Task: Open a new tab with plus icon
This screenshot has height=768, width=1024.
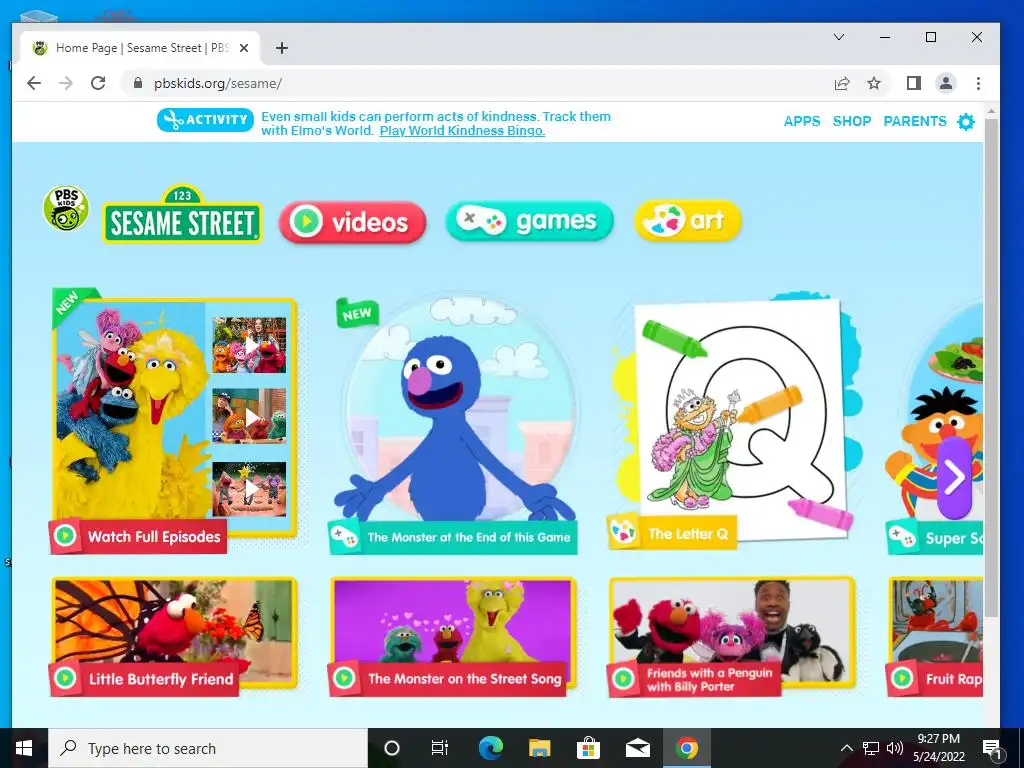Action: (281, 48)
